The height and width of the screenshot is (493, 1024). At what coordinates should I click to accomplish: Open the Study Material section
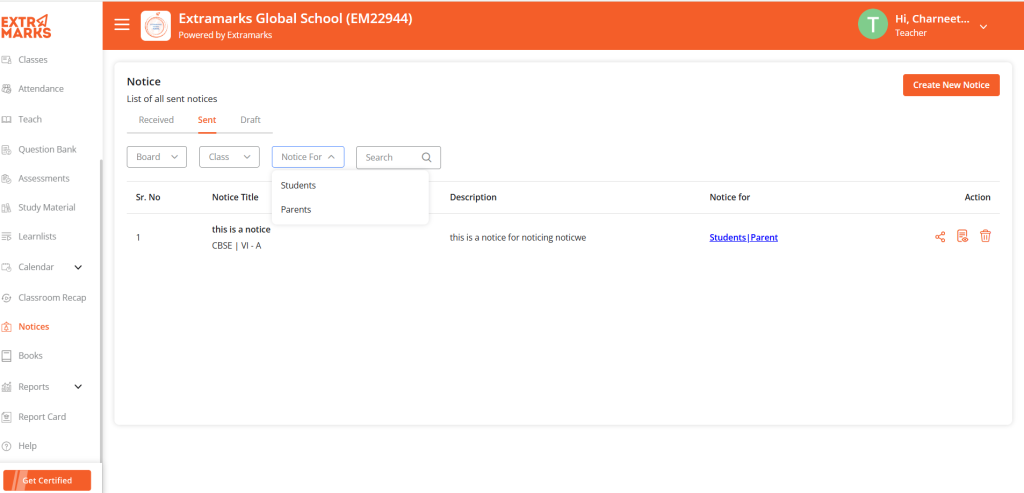click(x=47, y=208)
